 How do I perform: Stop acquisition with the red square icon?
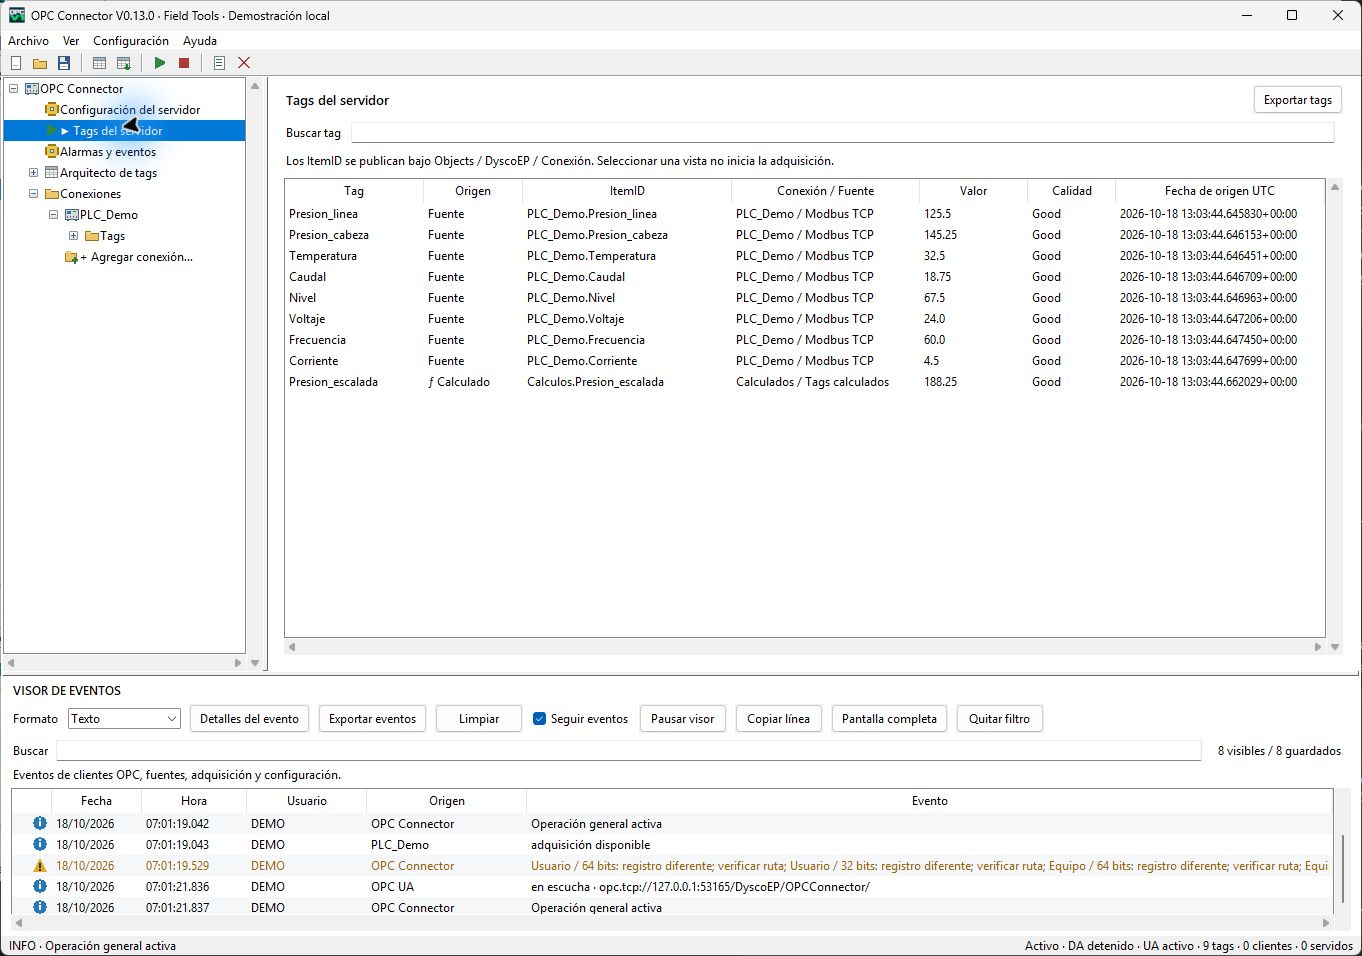[x=184, y=63]
